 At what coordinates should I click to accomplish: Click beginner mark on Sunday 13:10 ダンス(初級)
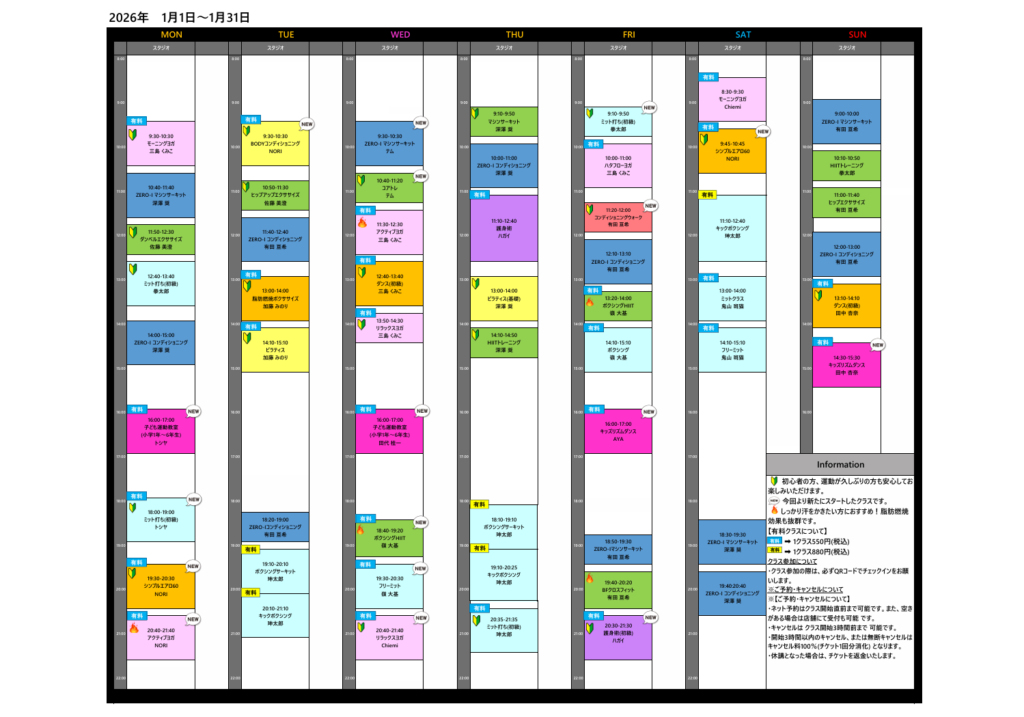click(x=820, y=294)
